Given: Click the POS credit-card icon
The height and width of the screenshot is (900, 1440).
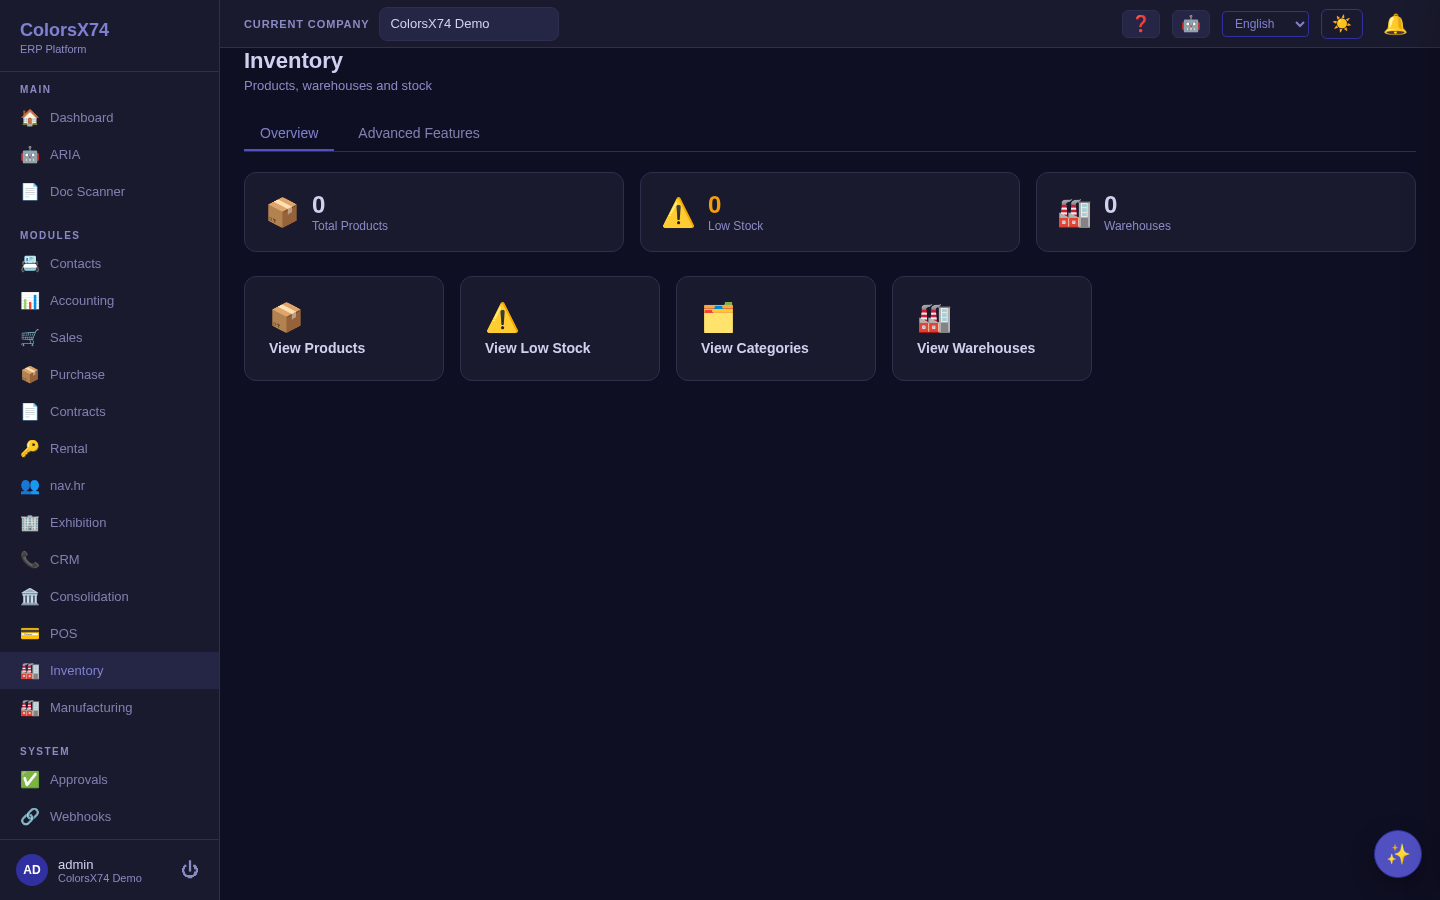Looking at the screenshot, I should pyautogui.click(x=30, y=634).
